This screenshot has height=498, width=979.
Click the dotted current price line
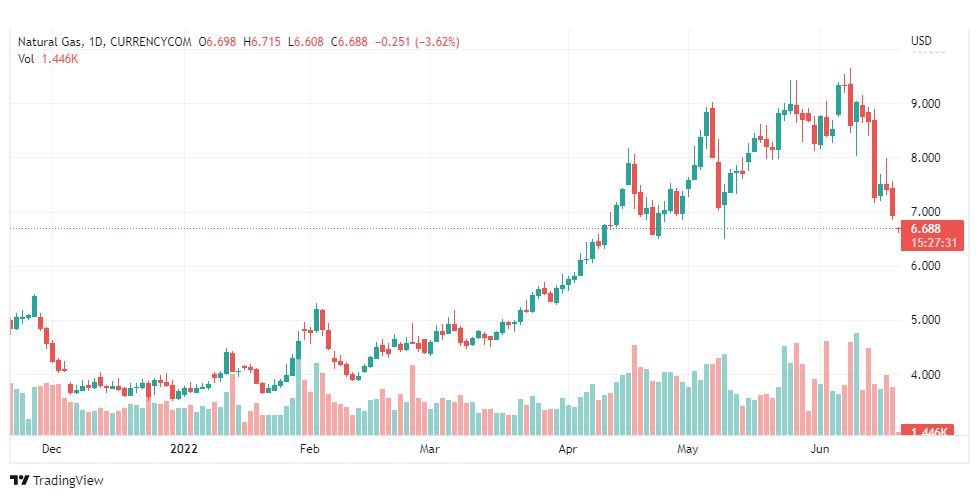[455, 228]
